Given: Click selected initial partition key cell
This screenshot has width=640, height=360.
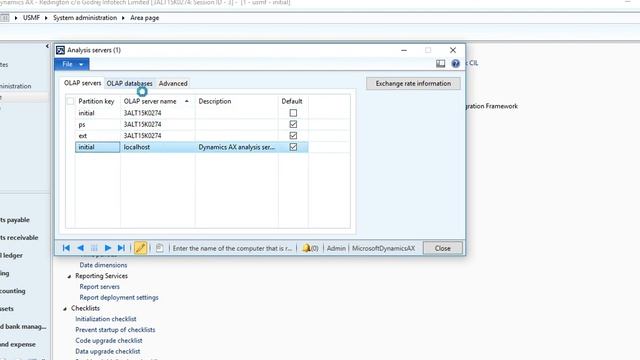Looking at the screenshot, I should [98, 147].
